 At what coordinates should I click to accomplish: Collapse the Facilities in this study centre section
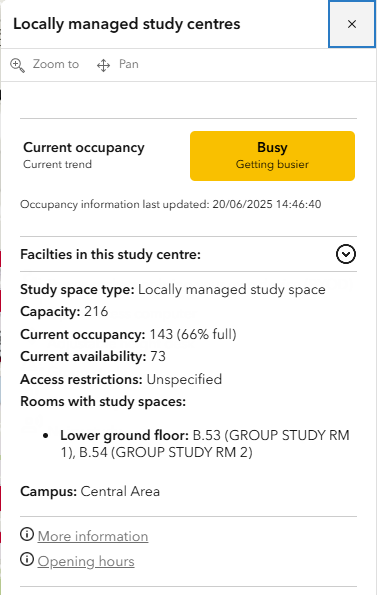point(346,254)
